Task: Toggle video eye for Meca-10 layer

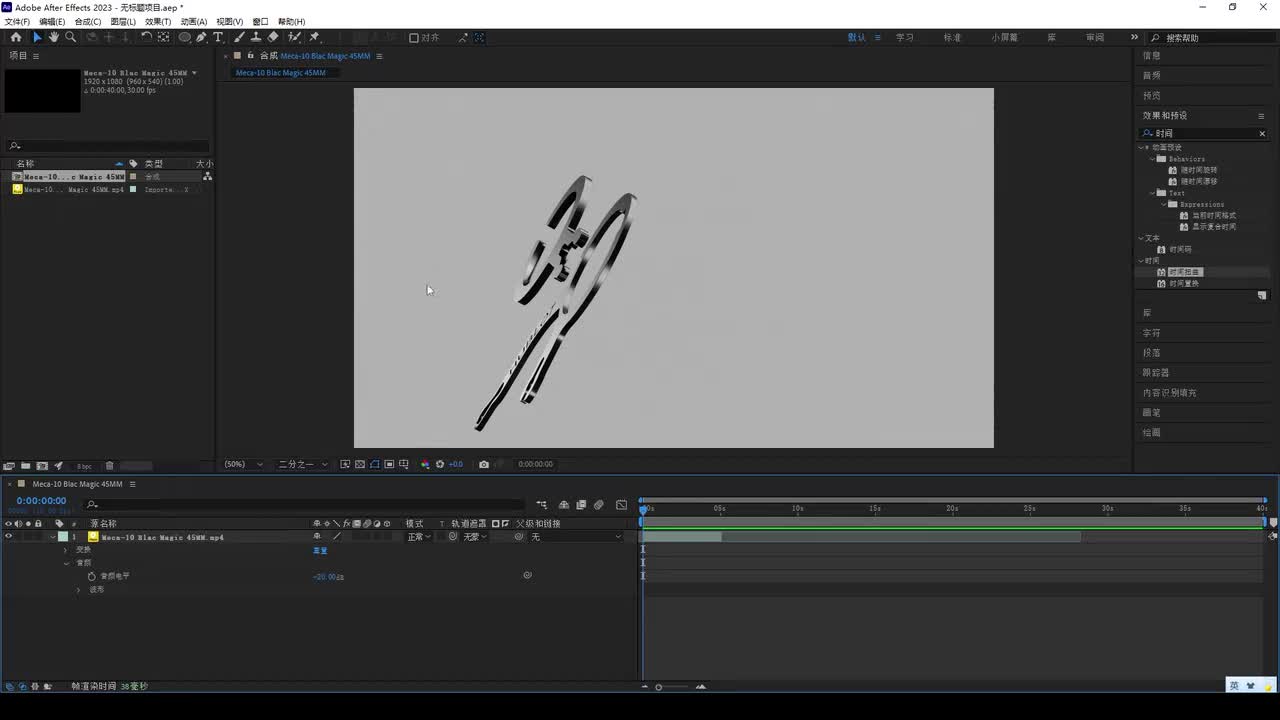Action: 9,537
